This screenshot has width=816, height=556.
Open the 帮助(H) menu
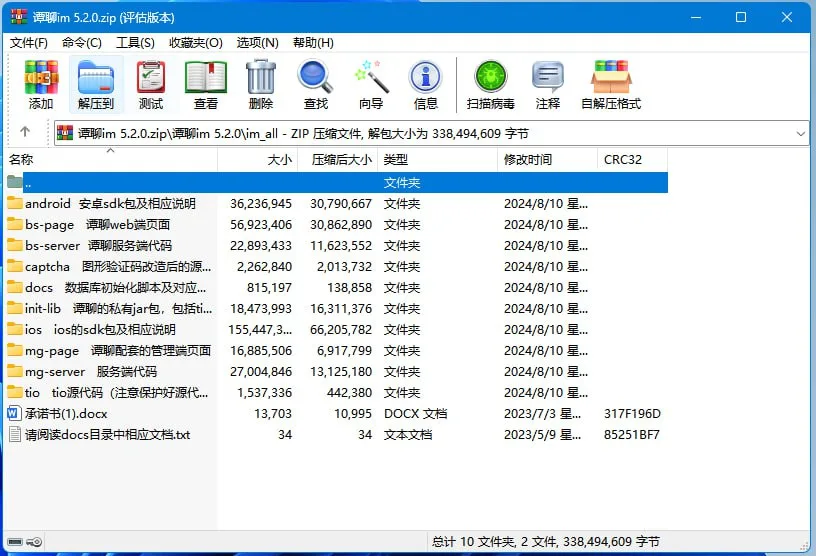tap(313, 43)
